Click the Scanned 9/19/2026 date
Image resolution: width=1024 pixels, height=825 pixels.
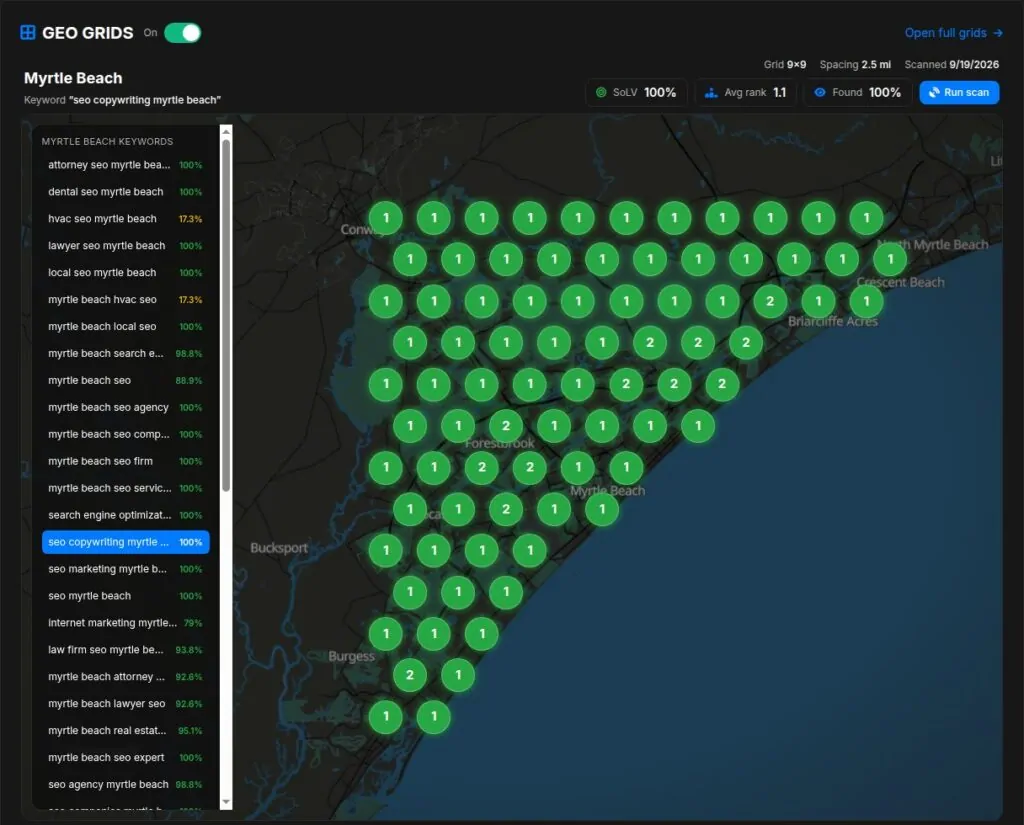(x=974, y=65)
